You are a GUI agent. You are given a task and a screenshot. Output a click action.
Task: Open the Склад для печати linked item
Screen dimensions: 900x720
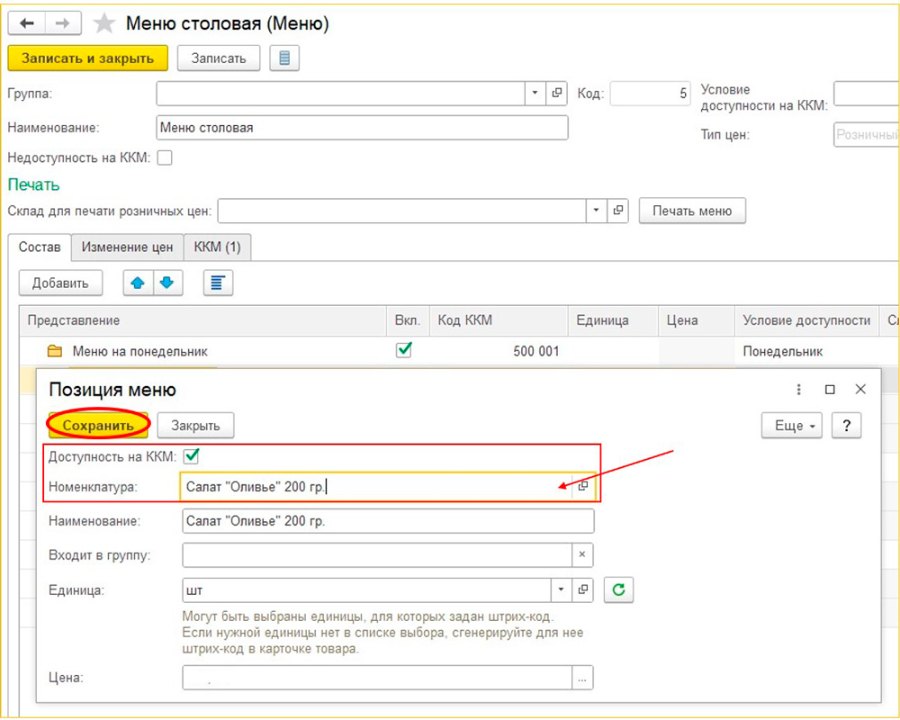coord(618,211)
